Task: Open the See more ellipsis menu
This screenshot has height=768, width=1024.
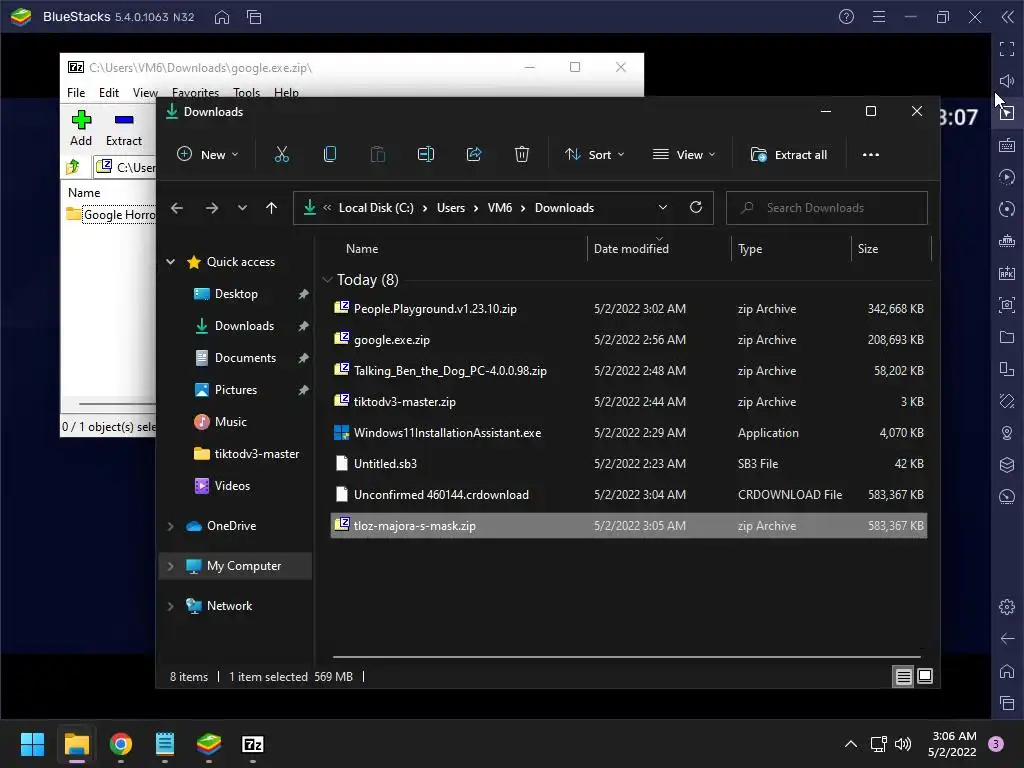Action: click(x=871, y=155)
